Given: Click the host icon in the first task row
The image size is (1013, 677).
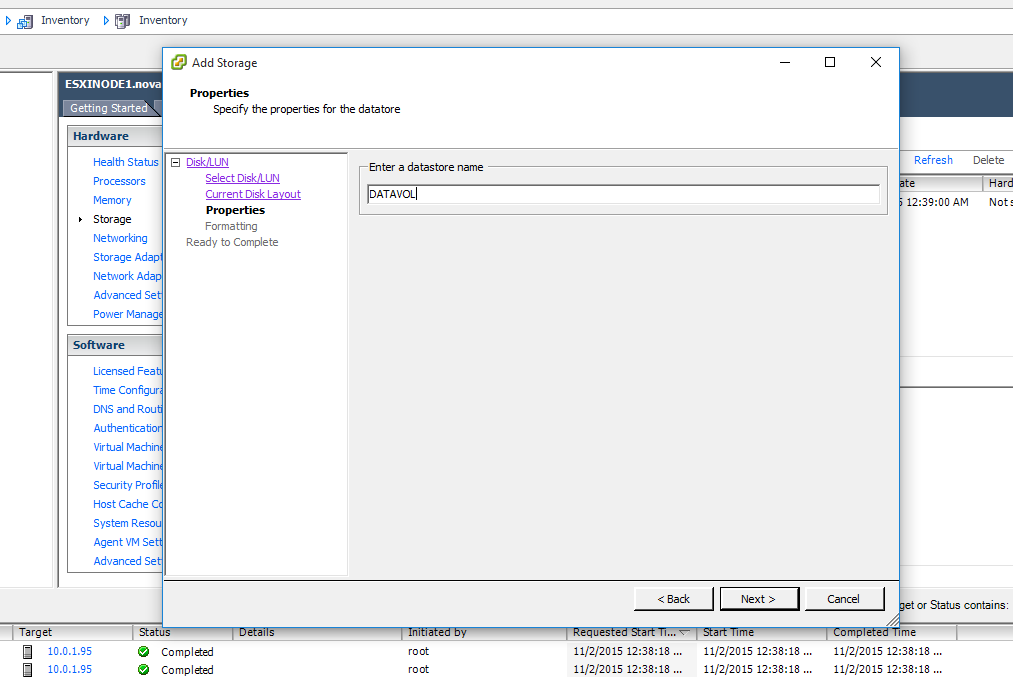Looking at the screenshot, I should tap(28, 651).
